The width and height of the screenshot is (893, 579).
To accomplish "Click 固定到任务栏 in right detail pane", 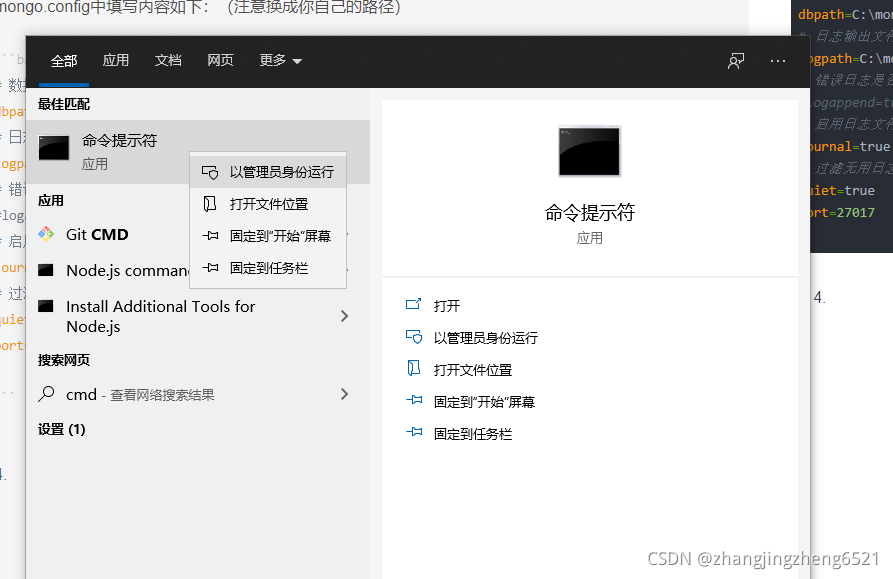I will click(473, 433).
